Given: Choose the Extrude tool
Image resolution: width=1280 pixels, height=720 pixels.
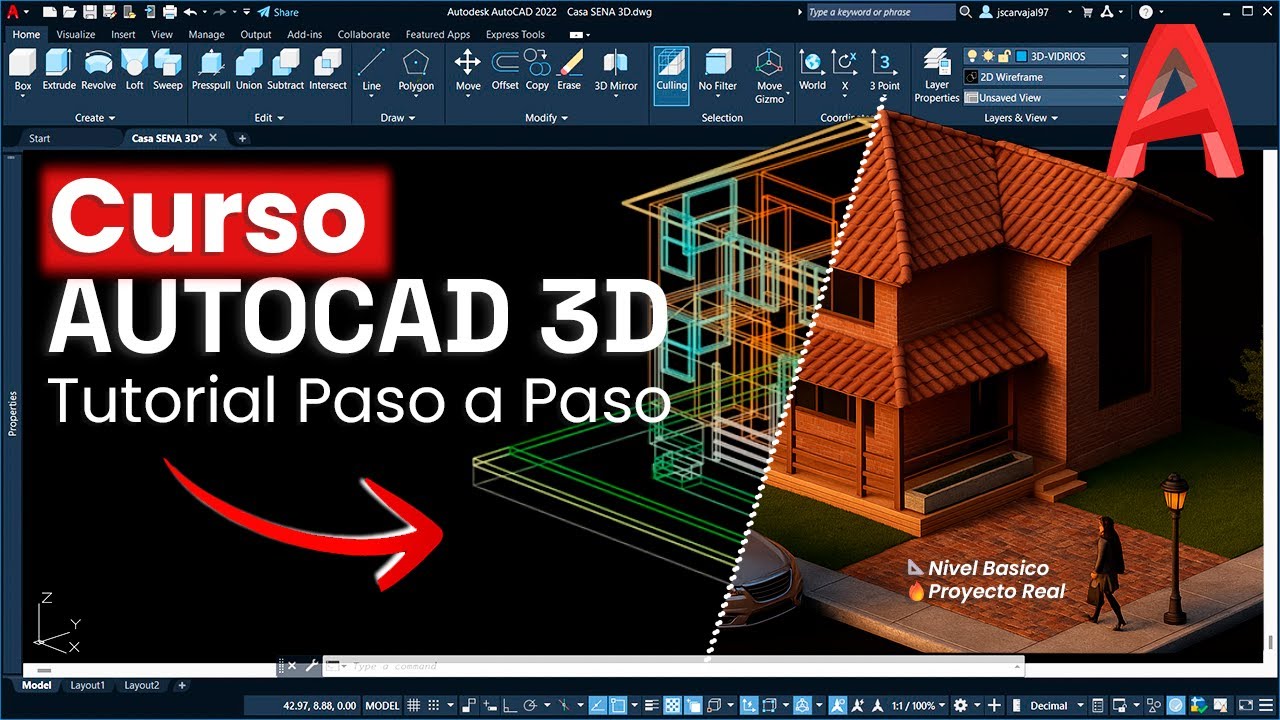Looking at the screenshot, I should (59, 70).
